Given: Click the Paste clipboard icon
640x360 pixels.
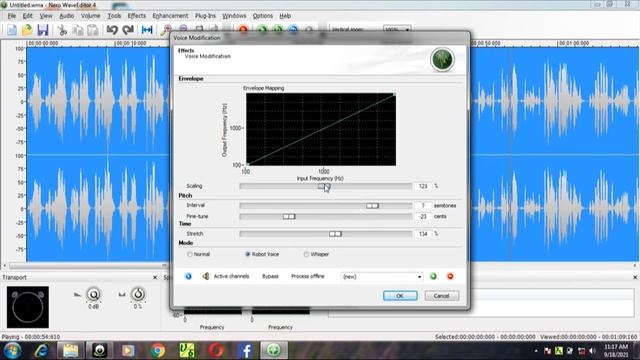Looking at the screenshot, I should 93,30.
